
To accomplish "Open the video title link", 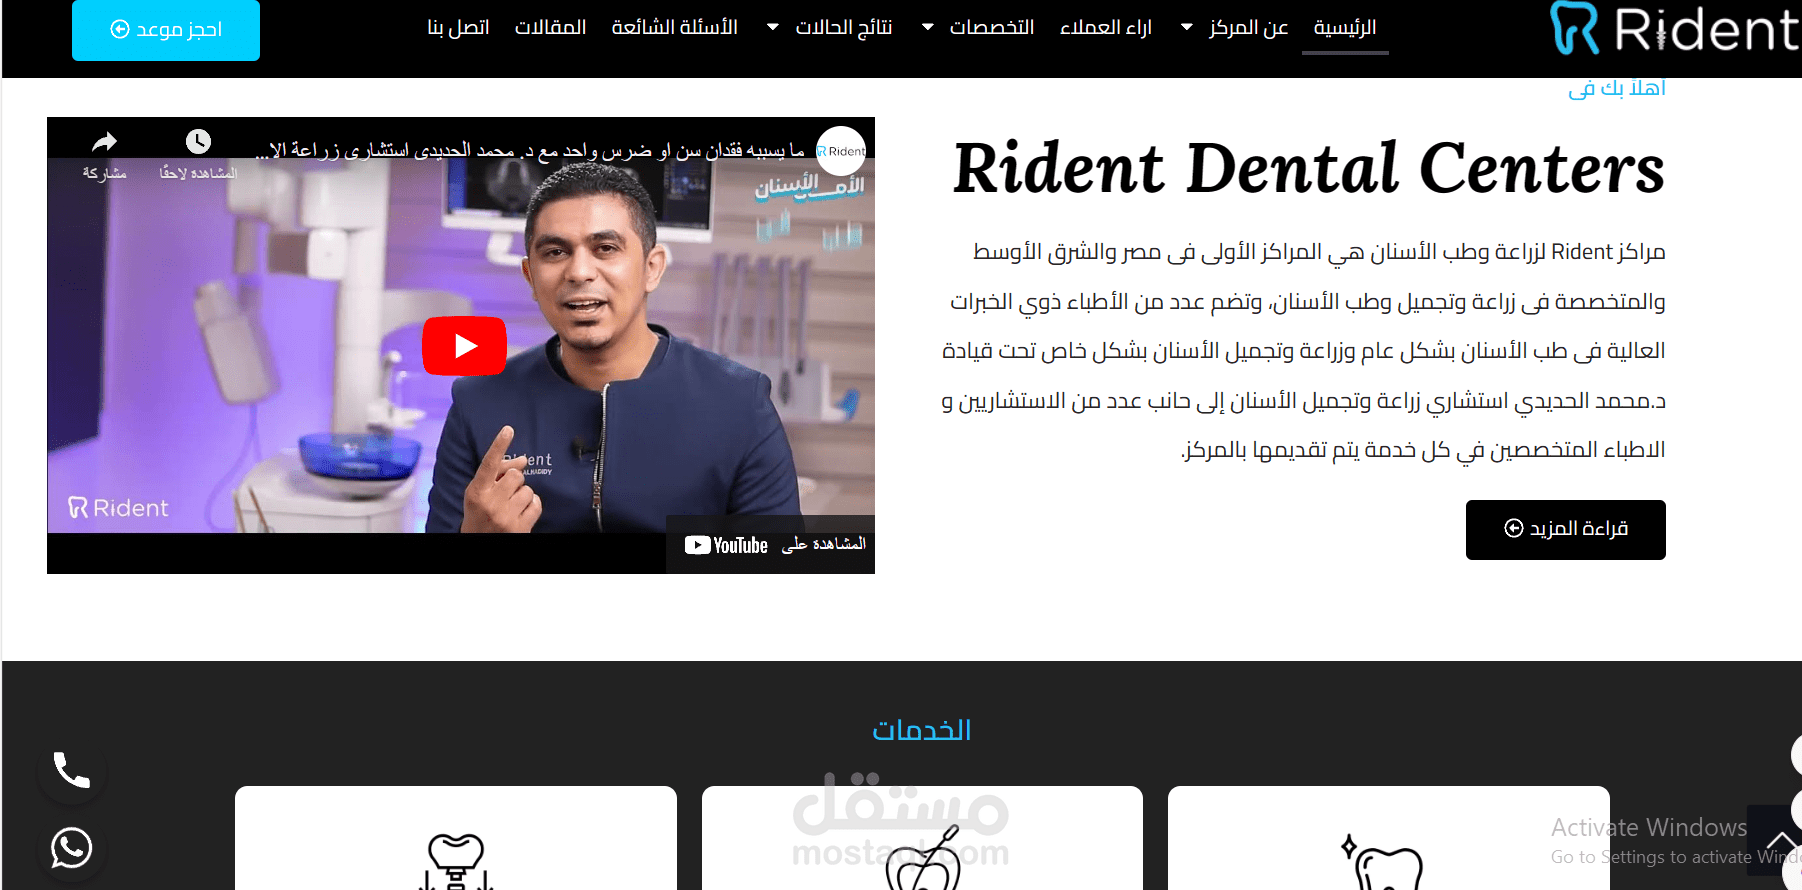I will 530,151.
